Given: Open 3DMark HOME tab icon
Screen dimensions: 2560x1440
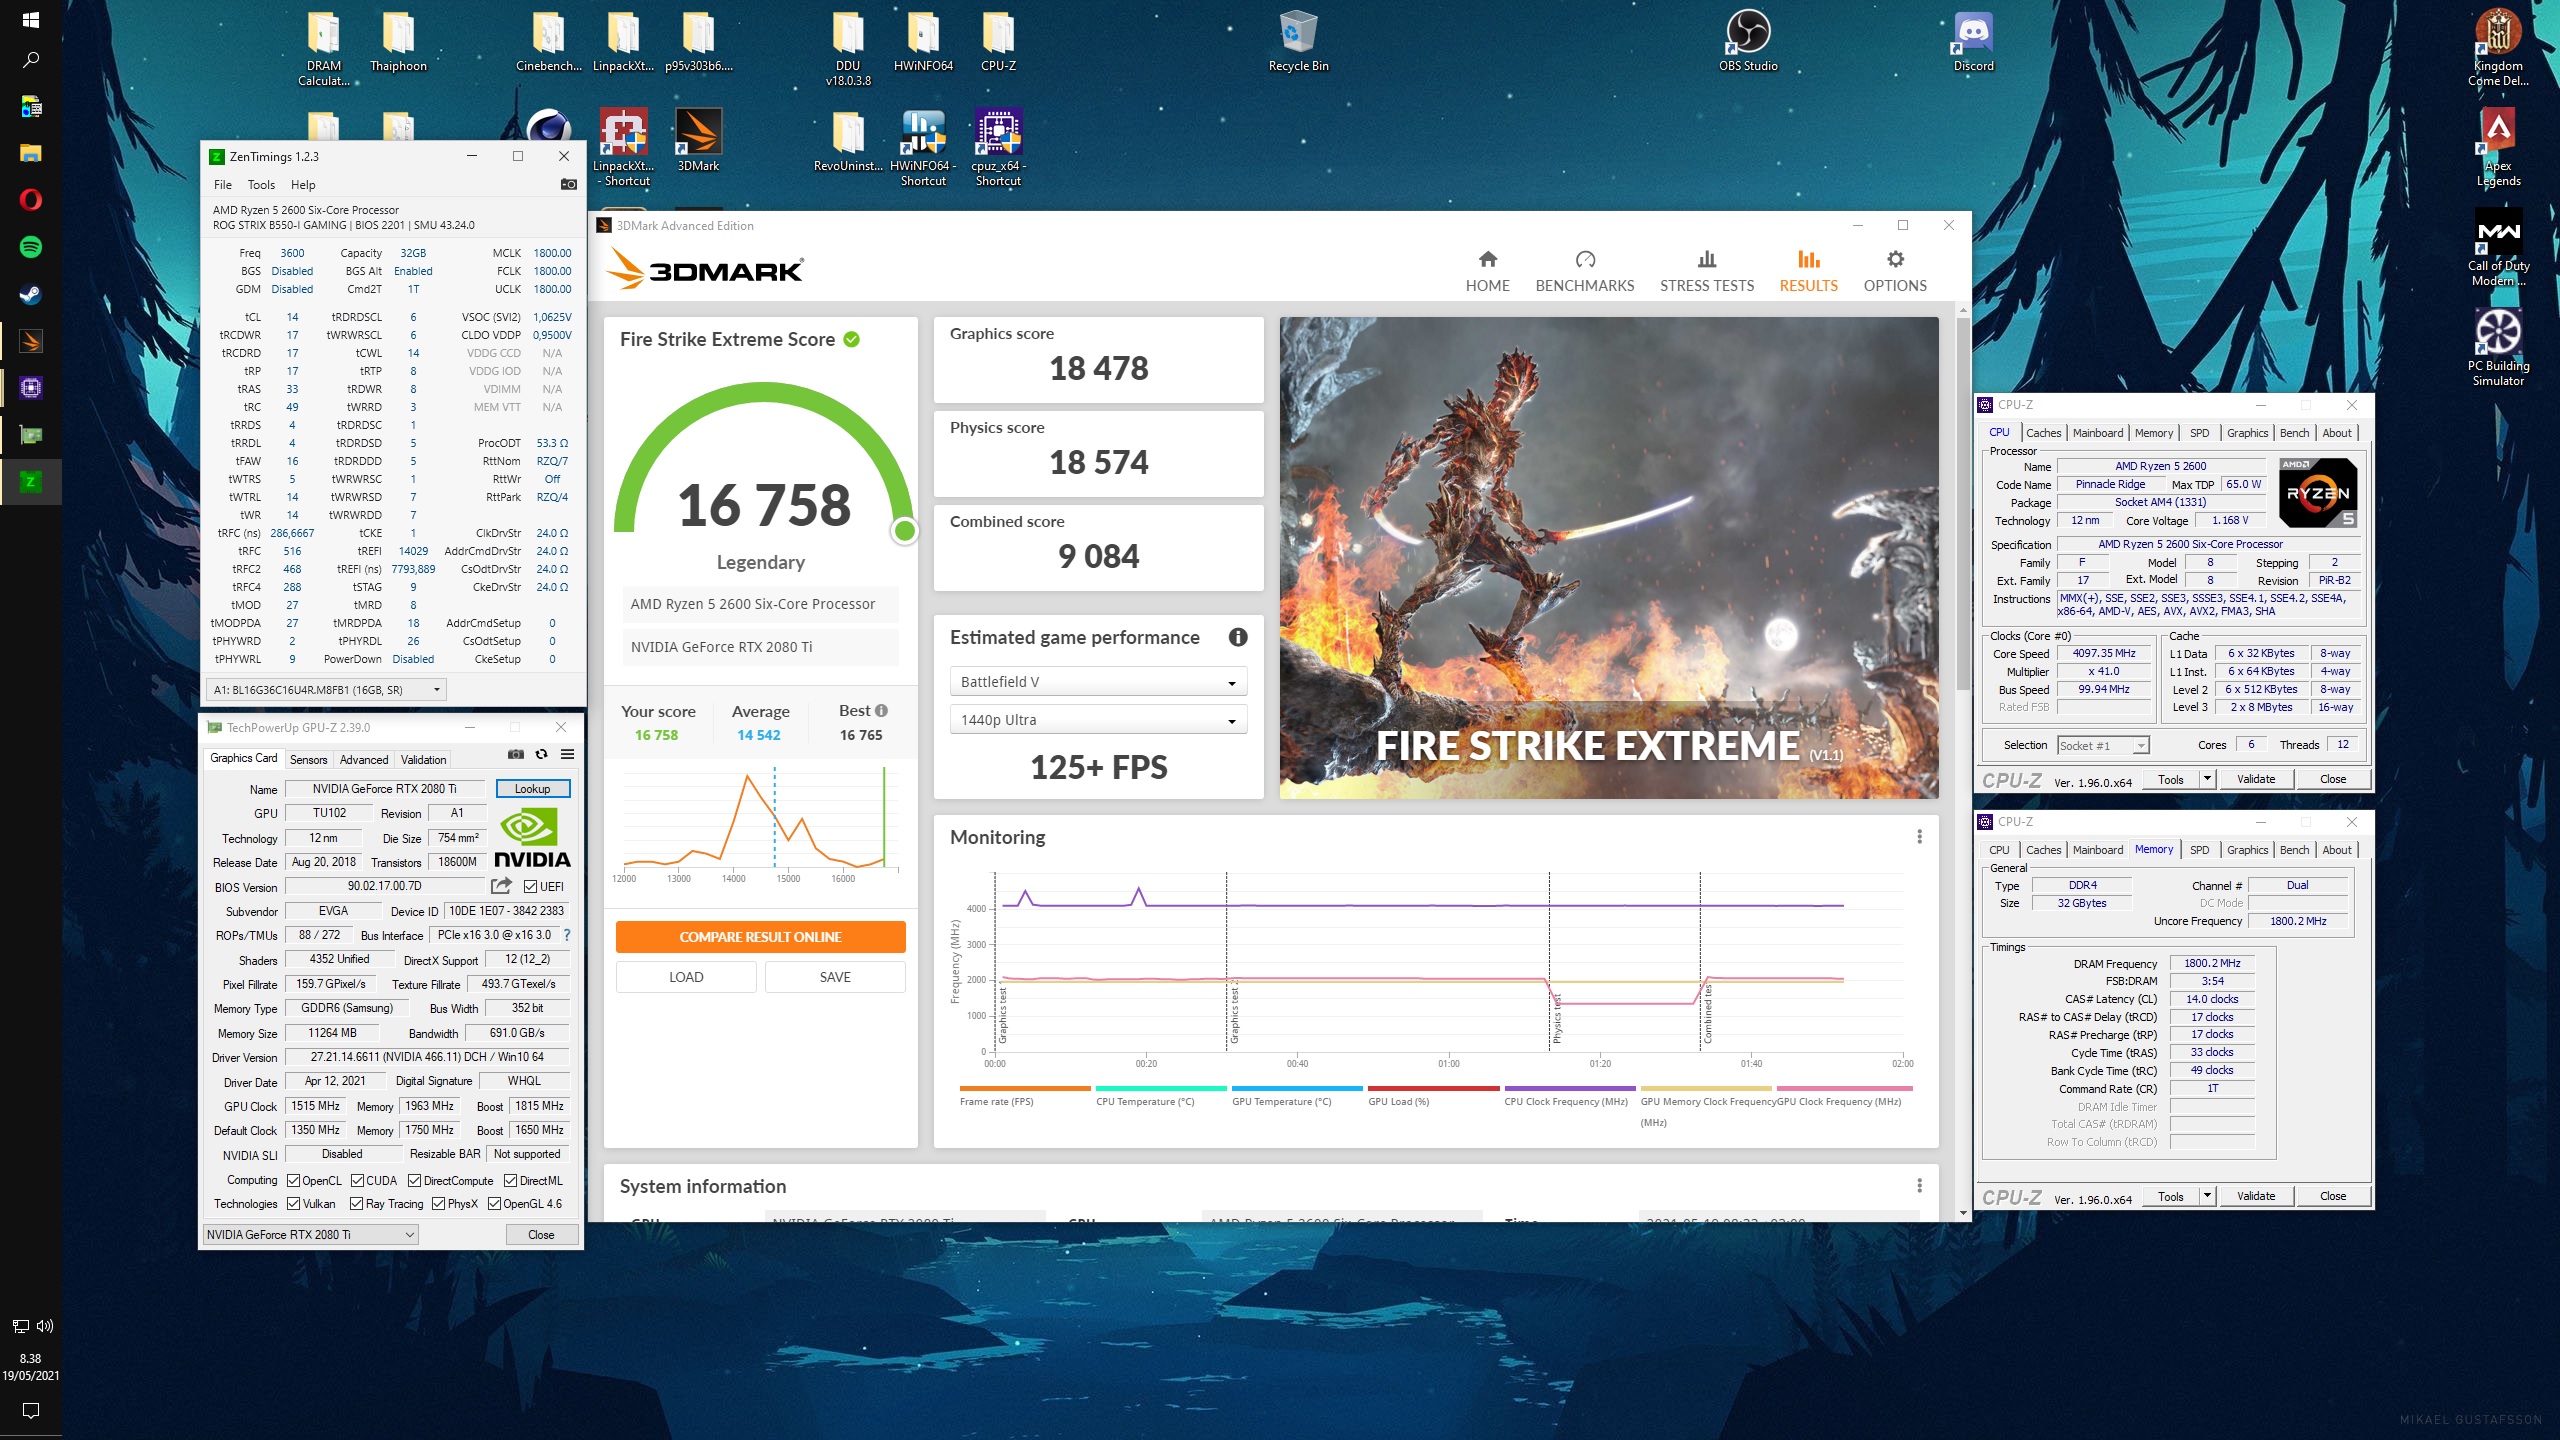Looking at the screenshot, I should tap(1487, 259).
